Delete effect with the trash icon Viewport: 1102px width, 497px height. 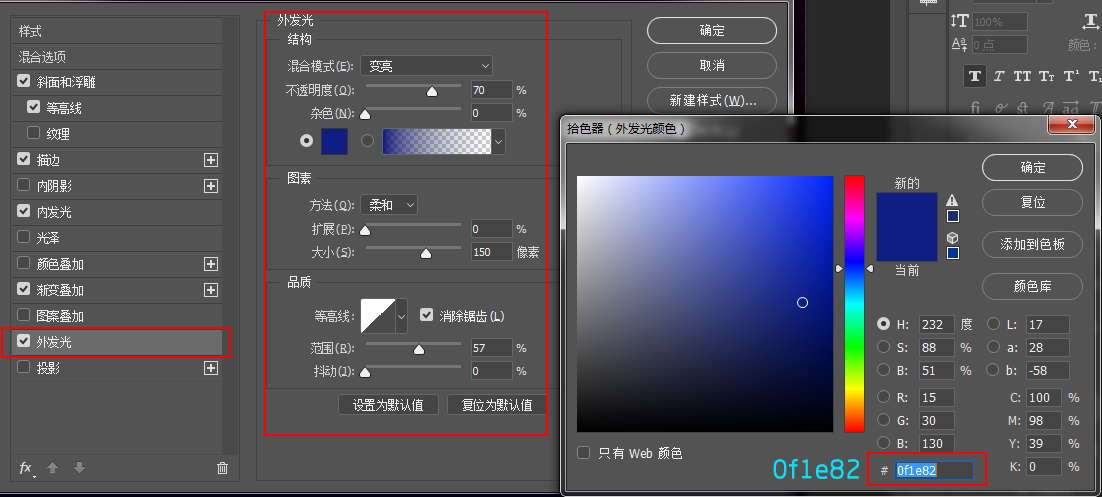click(222, 468)
